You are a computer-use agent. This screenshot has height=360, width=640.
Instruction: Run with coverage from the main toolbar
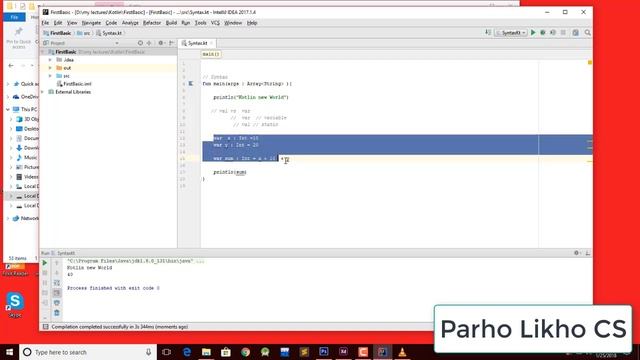click(553, 33)
